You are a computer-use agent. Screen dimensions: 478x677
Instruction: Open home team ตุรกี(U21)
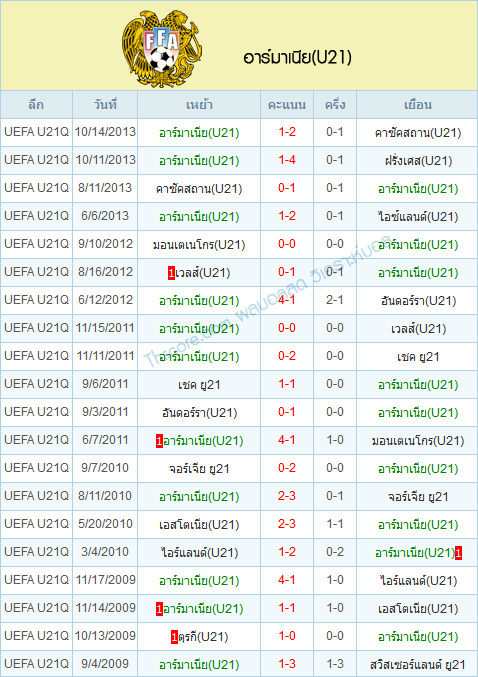pyautogui.click(x=203, y=637)
